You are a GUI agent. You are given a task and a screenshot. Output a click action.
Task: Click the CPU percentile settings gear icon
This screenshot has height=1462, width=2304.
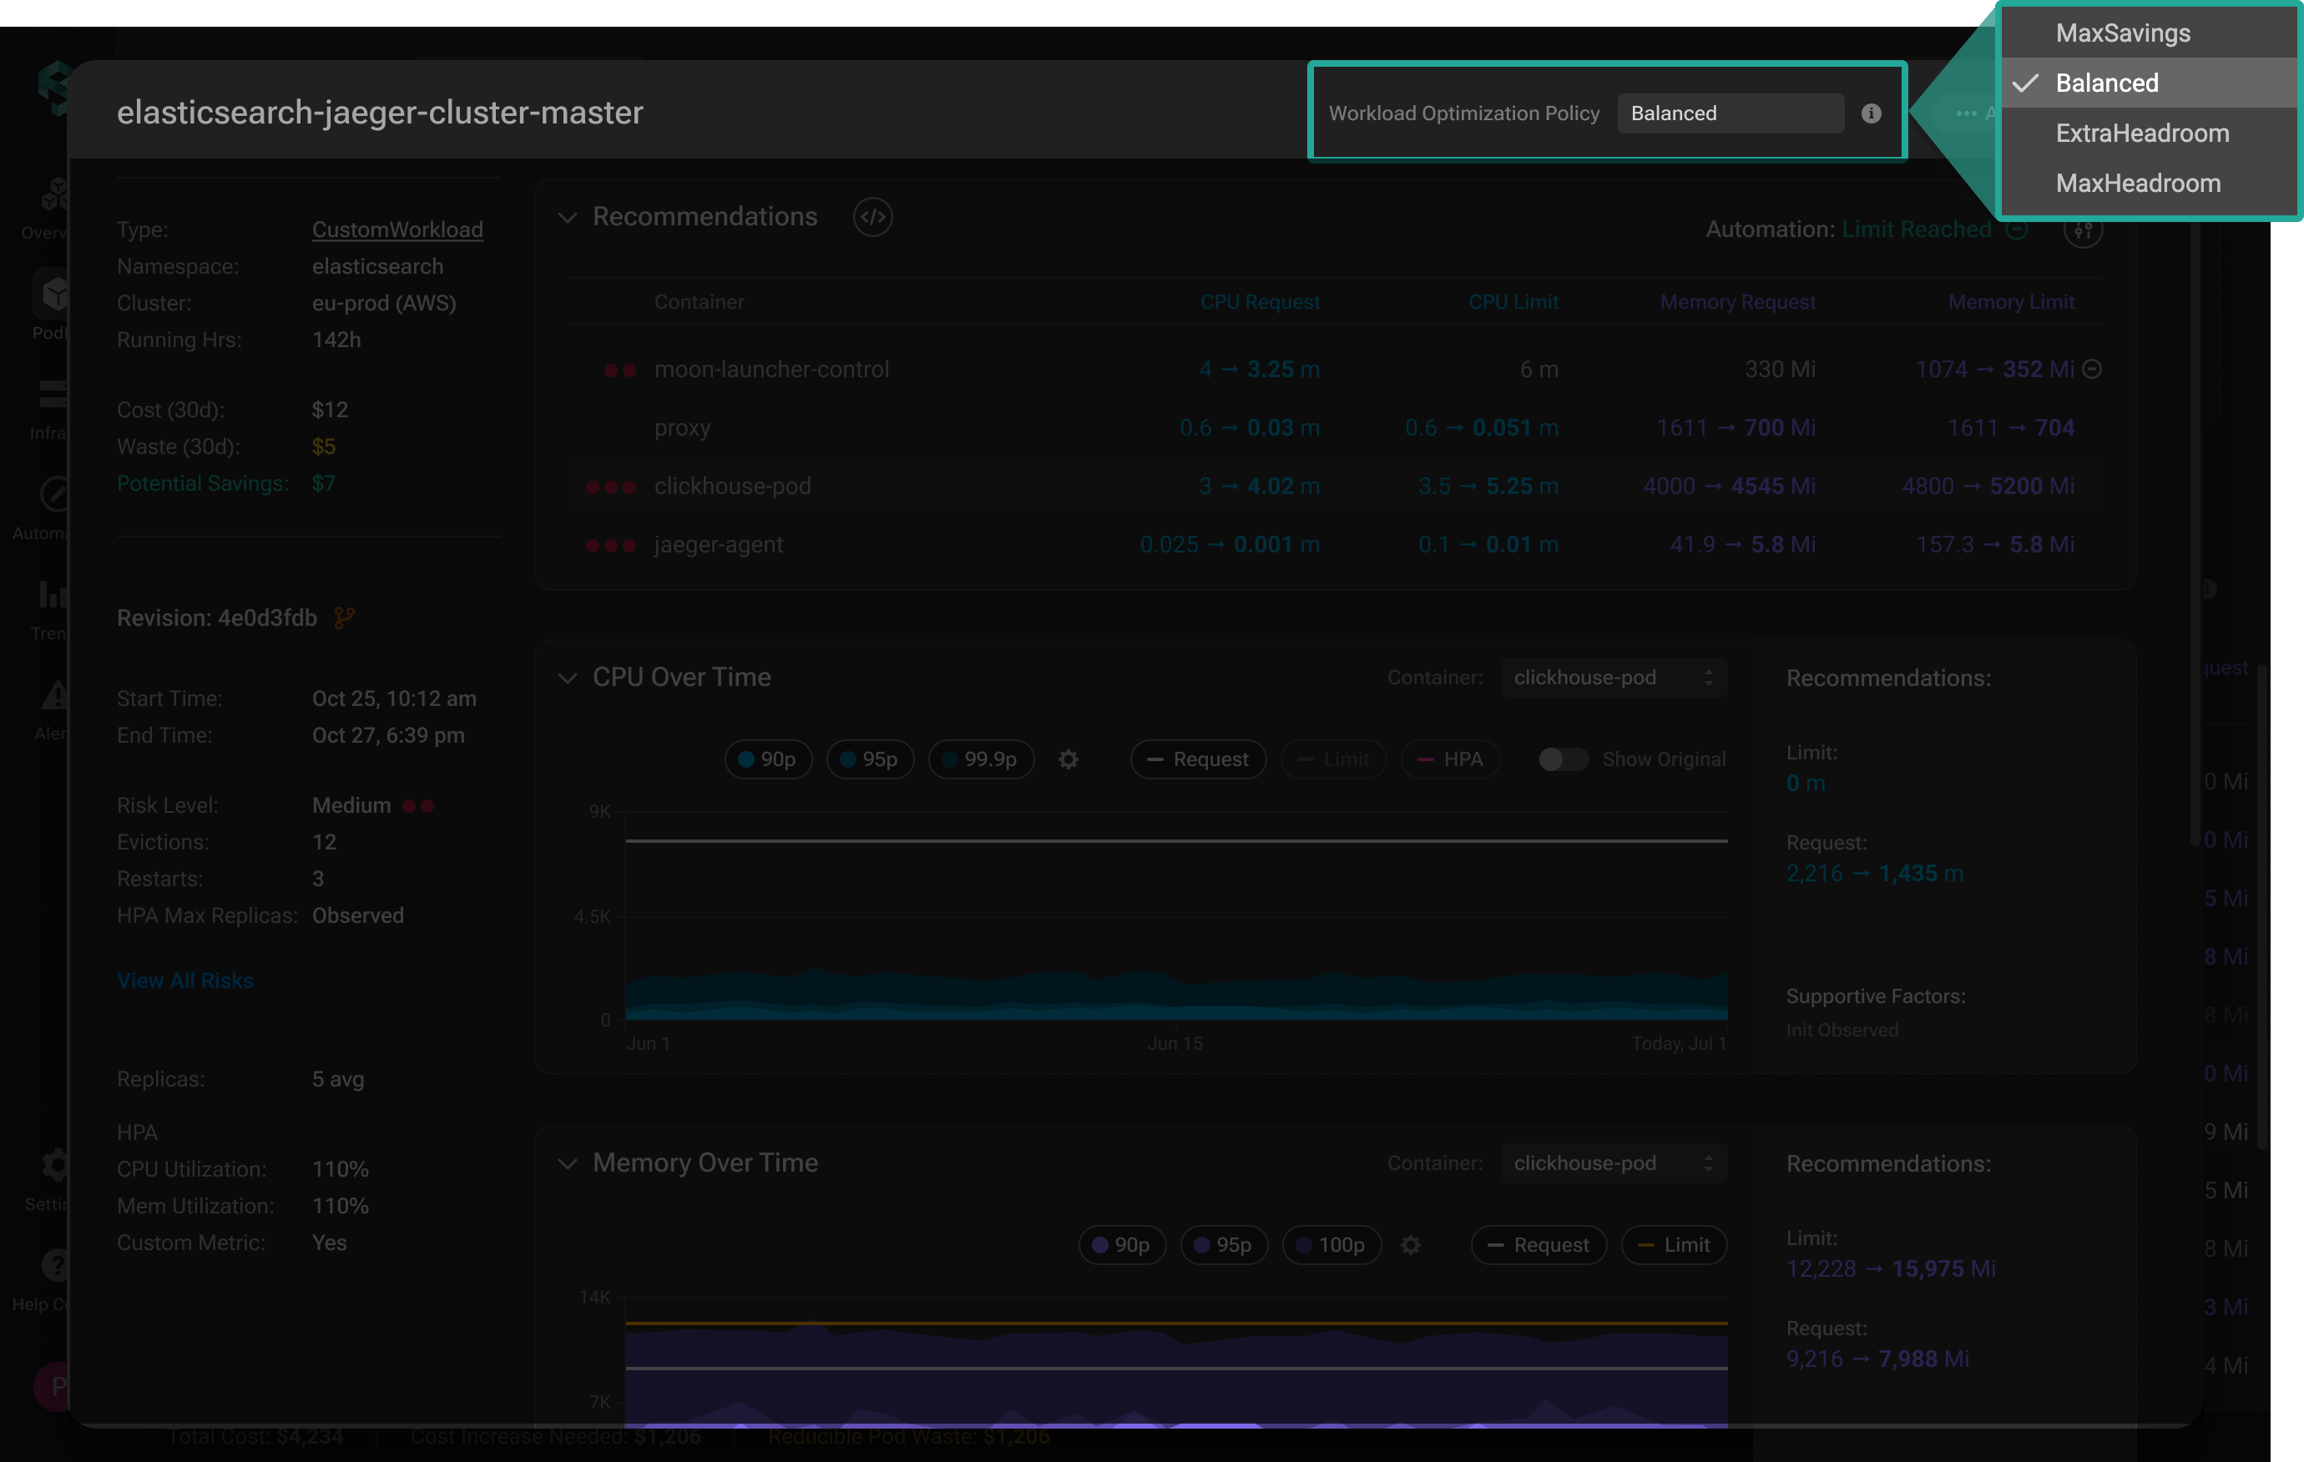tap(1068, 759)
